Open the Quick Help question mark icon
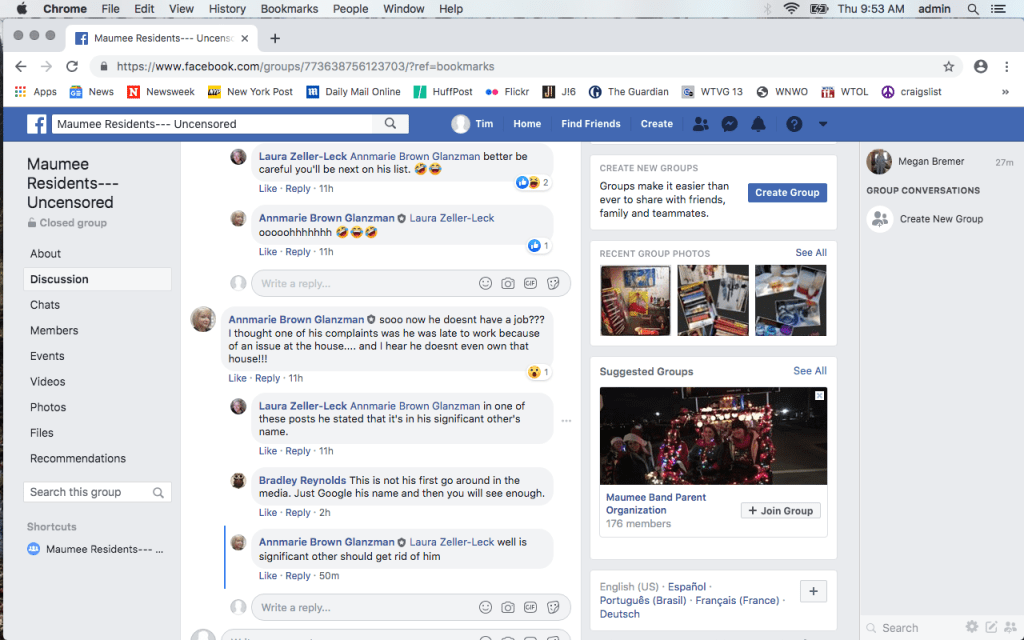The image size is (1024, 640). (794, 124)
